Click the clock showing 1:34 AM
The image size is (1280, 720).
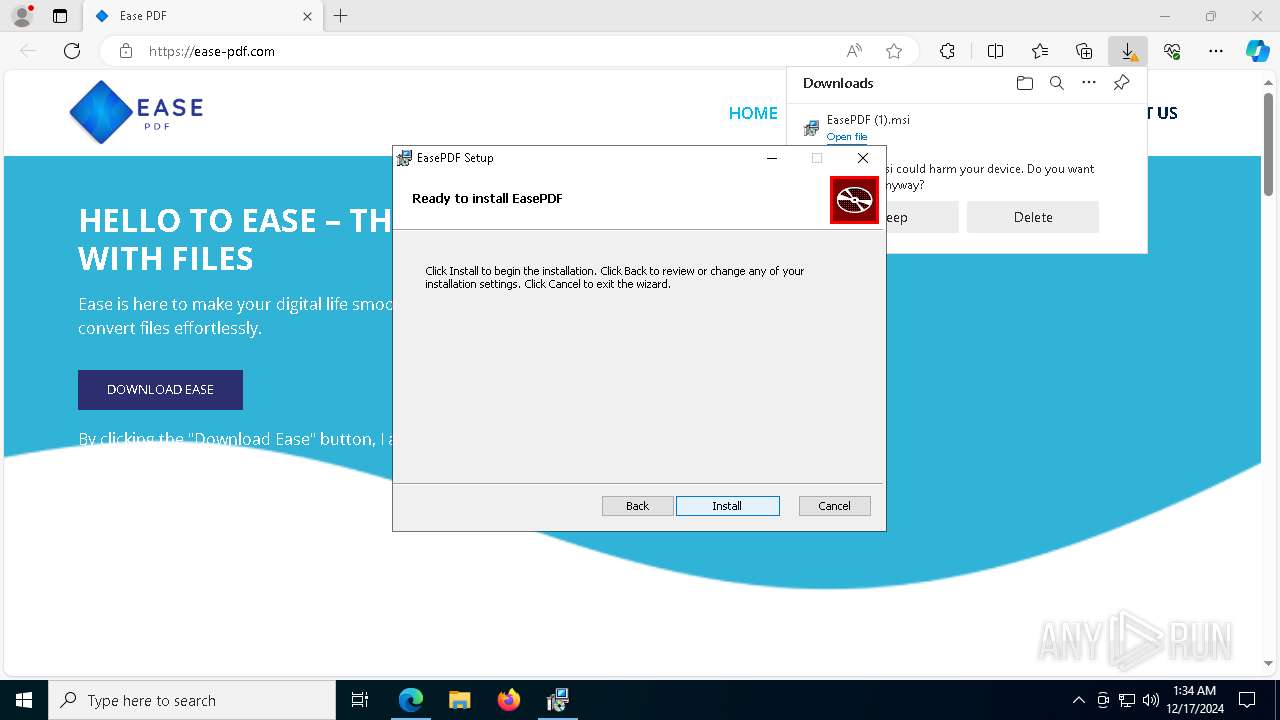1194,700
